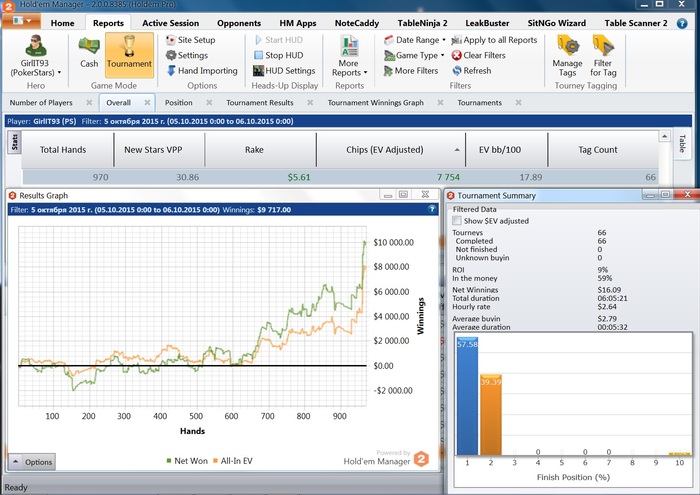Click the EV bb/100 column header
The height and width of the screenshot is (495, 700).
tap(506, 150)
